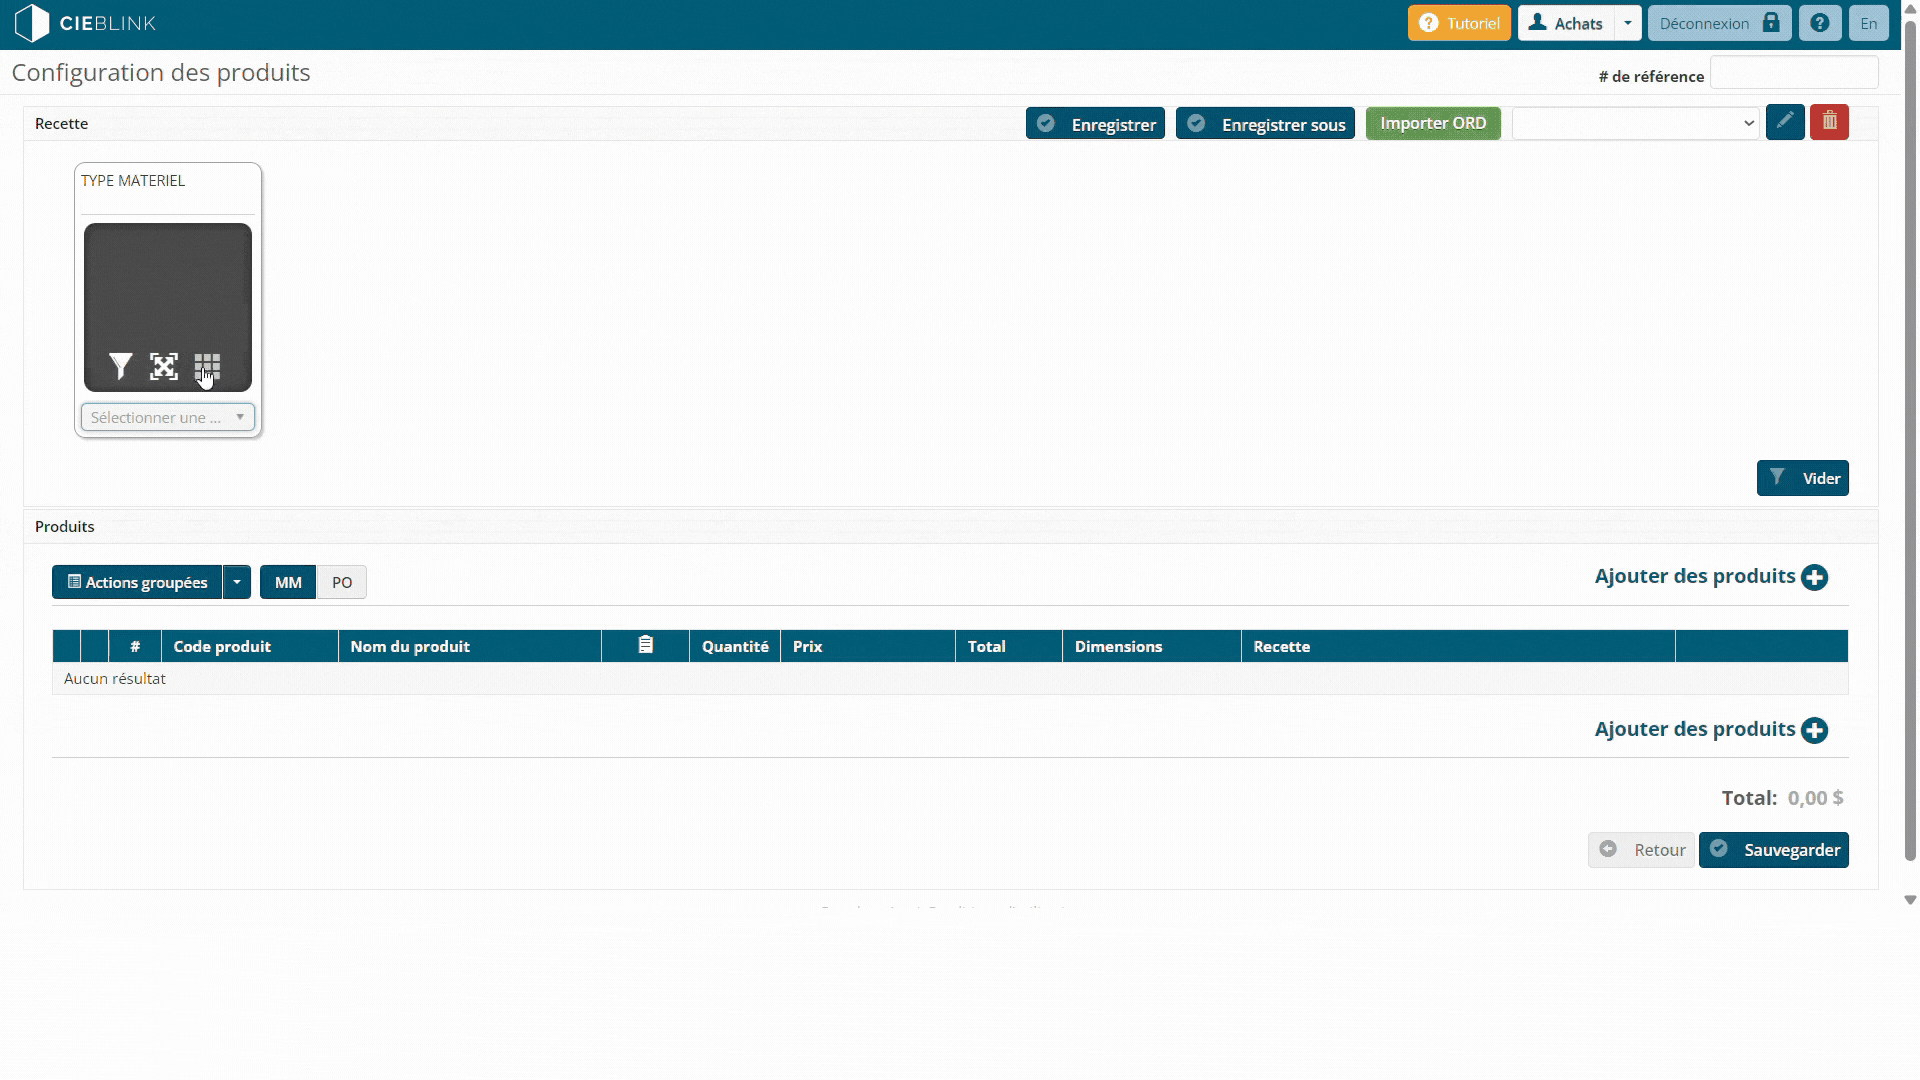1920x1080 pixels.
Task: Click the red trash delete recipe icon
Action: point(1829,122)
